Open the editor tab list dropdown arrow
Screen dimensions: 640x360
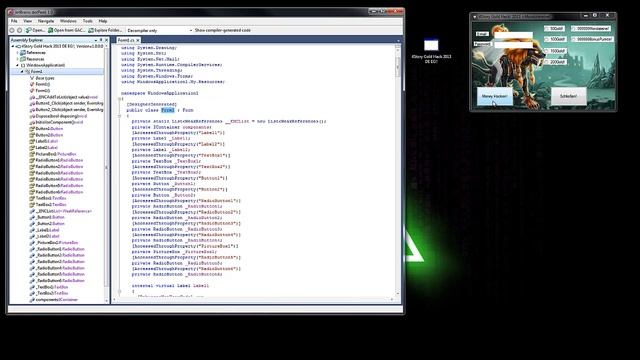point(398,40)
